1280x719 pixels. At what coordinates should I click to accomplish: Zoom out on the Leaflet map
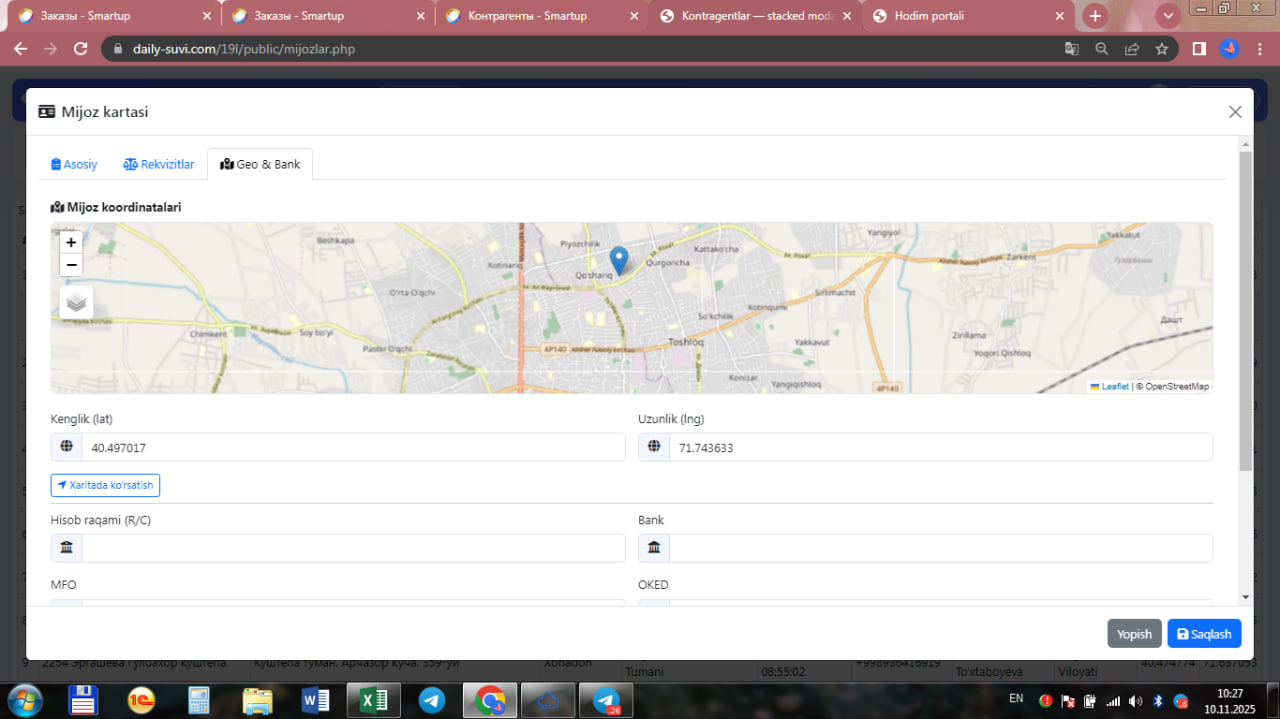71,265
